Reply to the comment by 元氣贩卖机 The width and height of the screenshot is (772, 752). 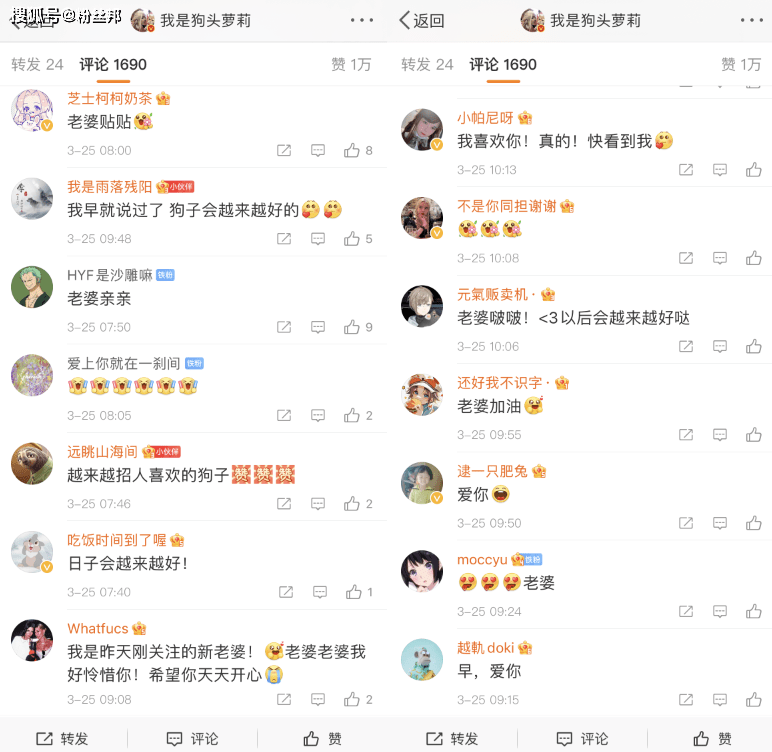pos(720,346)
